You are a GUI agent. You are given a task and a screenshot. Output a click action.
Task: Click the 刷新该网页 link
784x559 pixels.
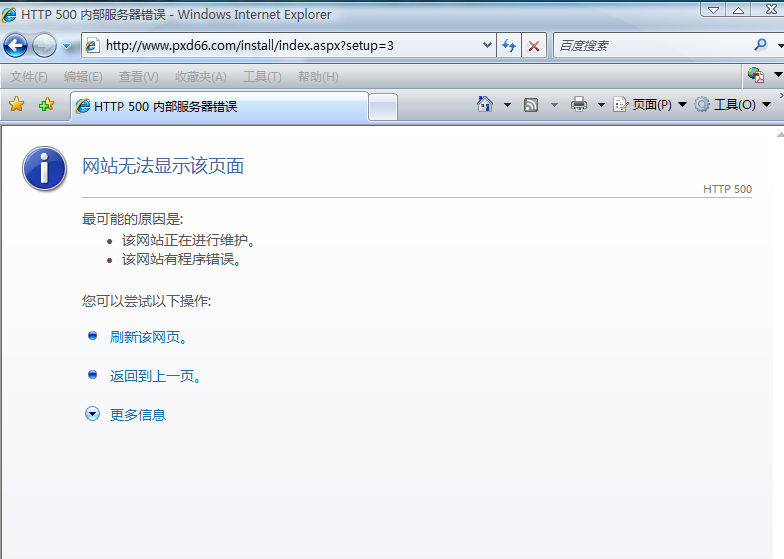(148, 337)
